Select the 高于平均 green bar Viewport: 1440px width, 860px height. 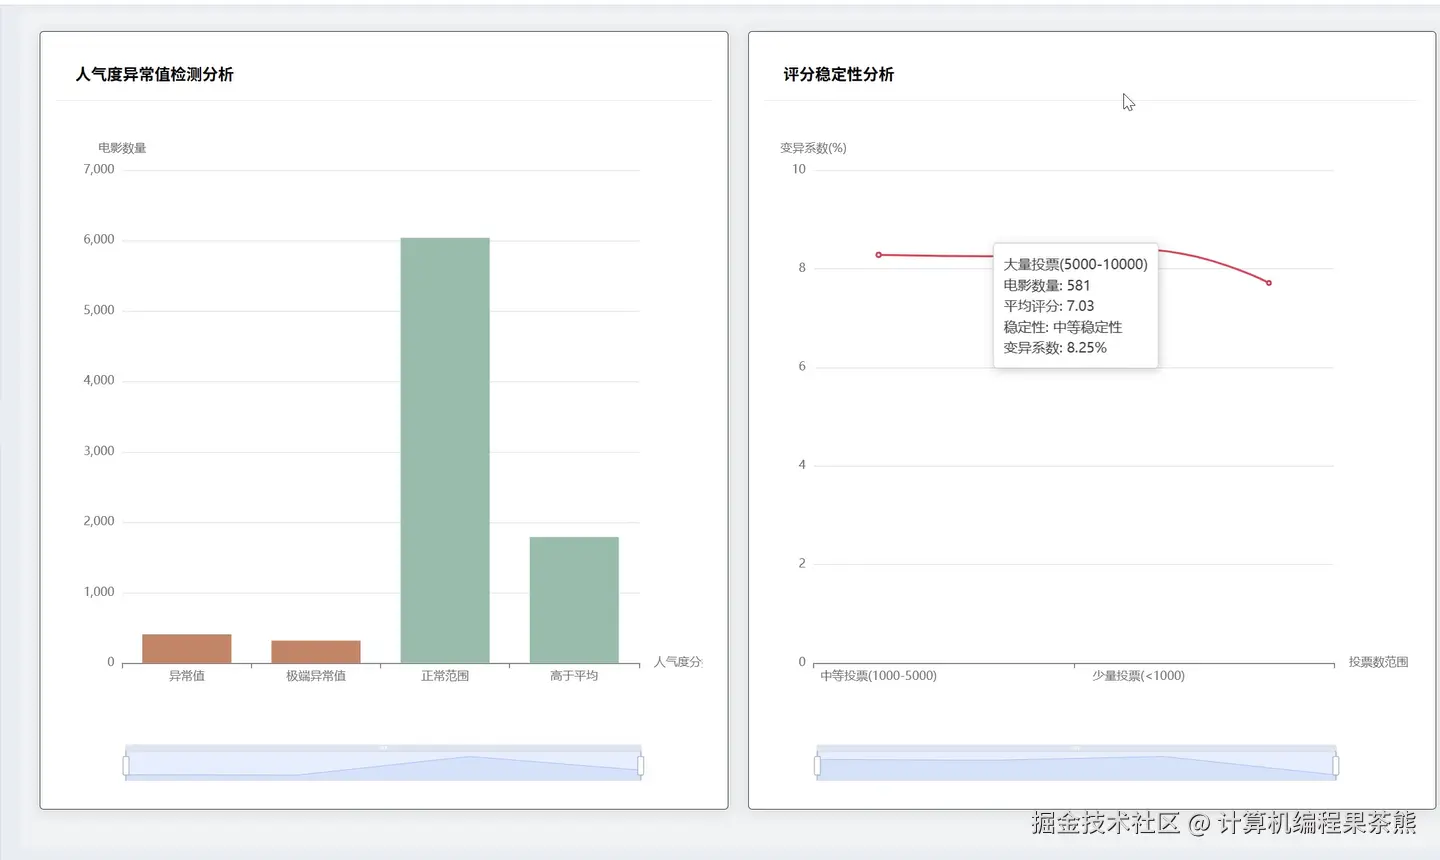574,600
